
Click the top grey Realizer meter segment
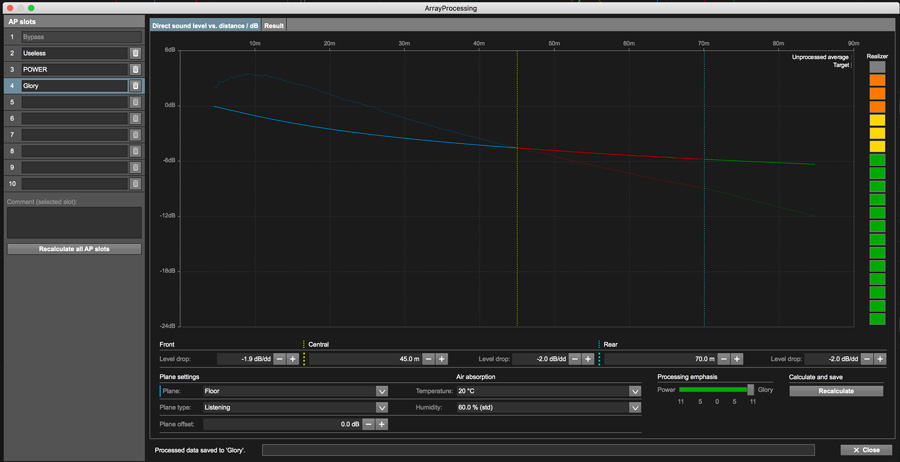point(877,67)
